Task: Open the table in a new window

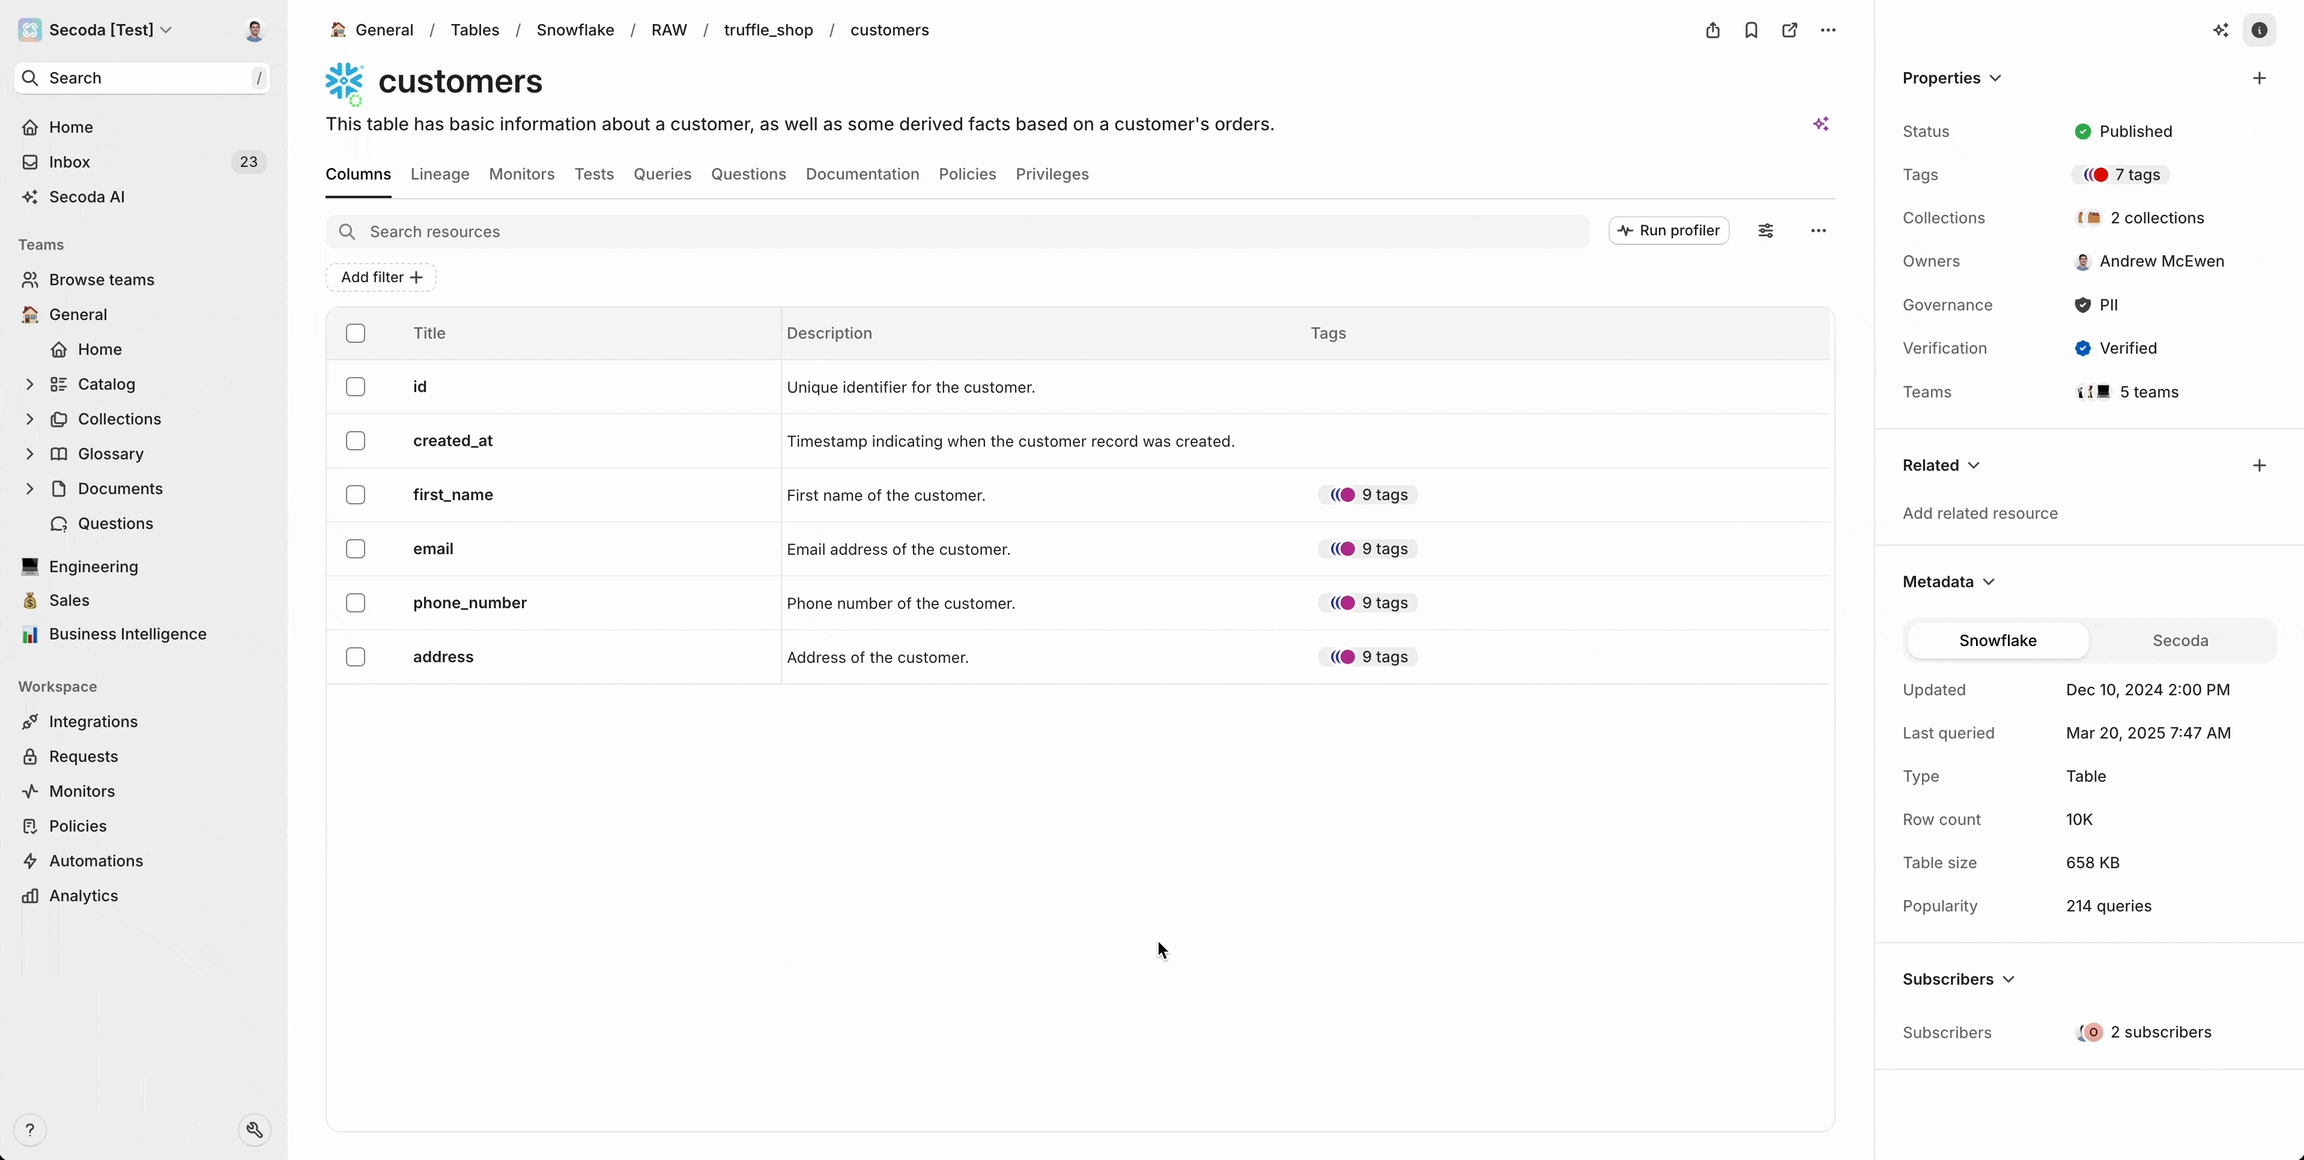Action: (1789, 30)
